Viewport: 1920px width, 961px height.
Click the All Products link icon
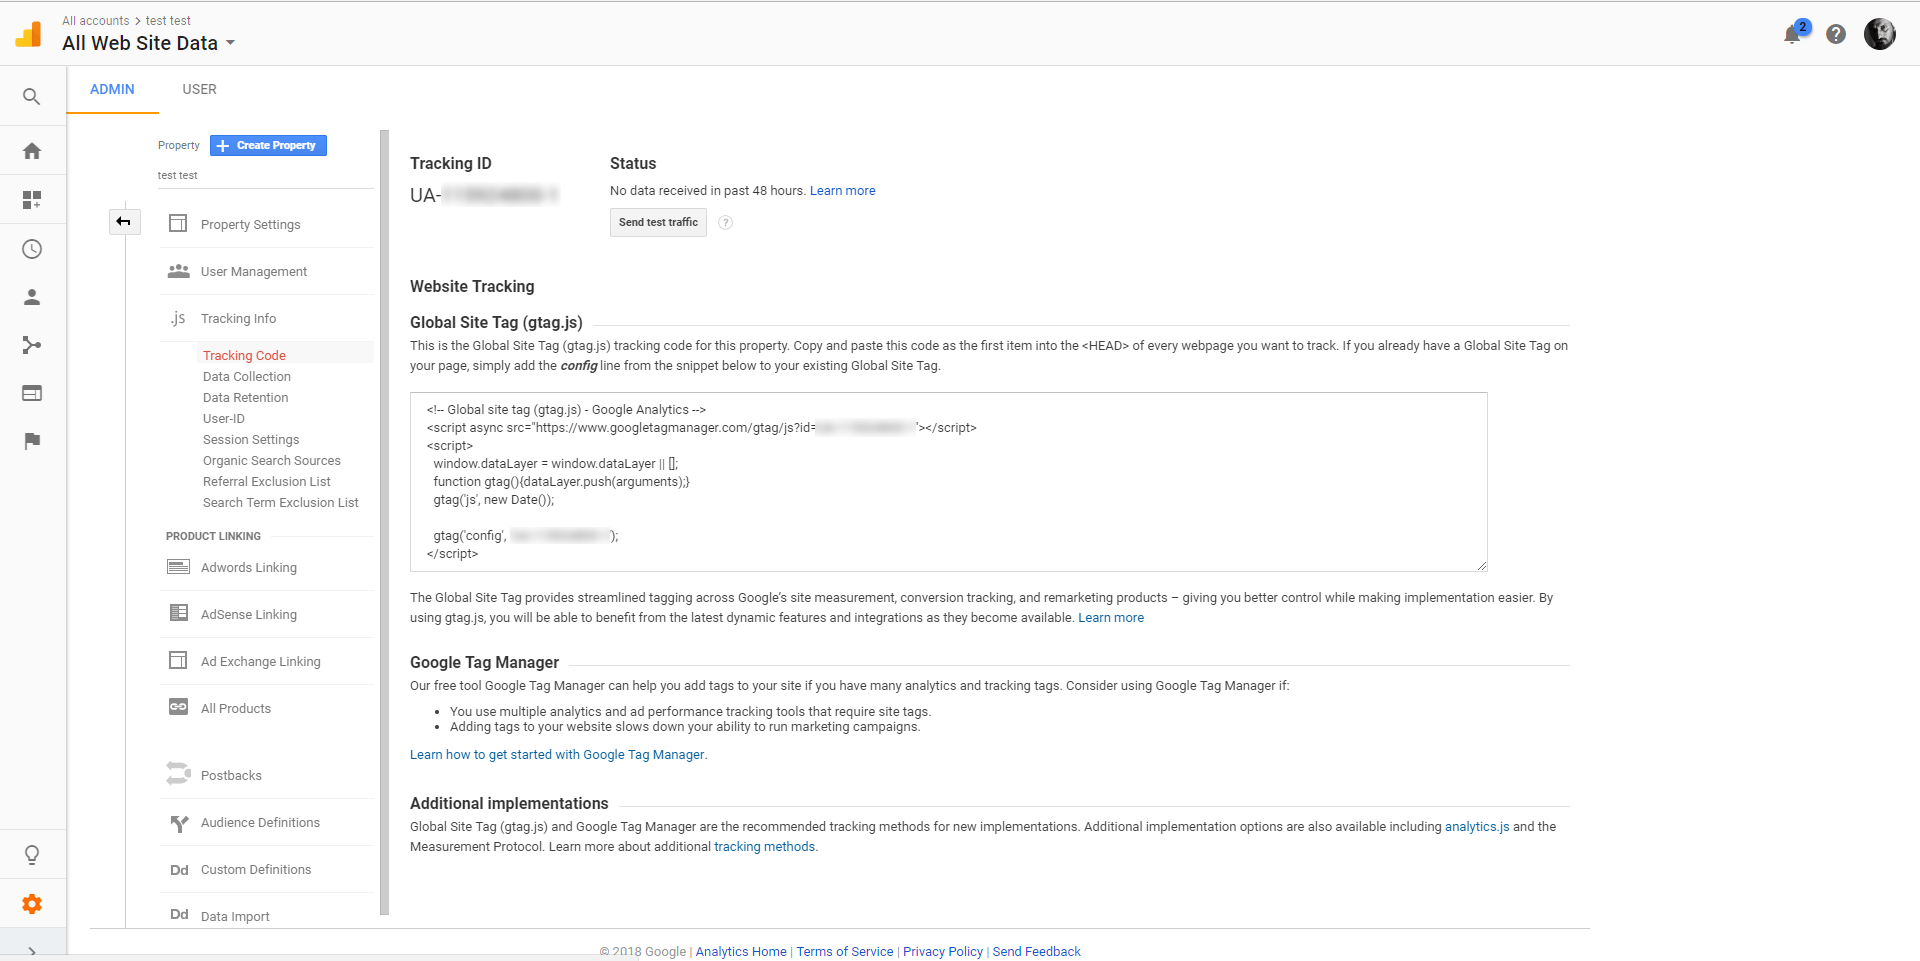coord(178,707)
